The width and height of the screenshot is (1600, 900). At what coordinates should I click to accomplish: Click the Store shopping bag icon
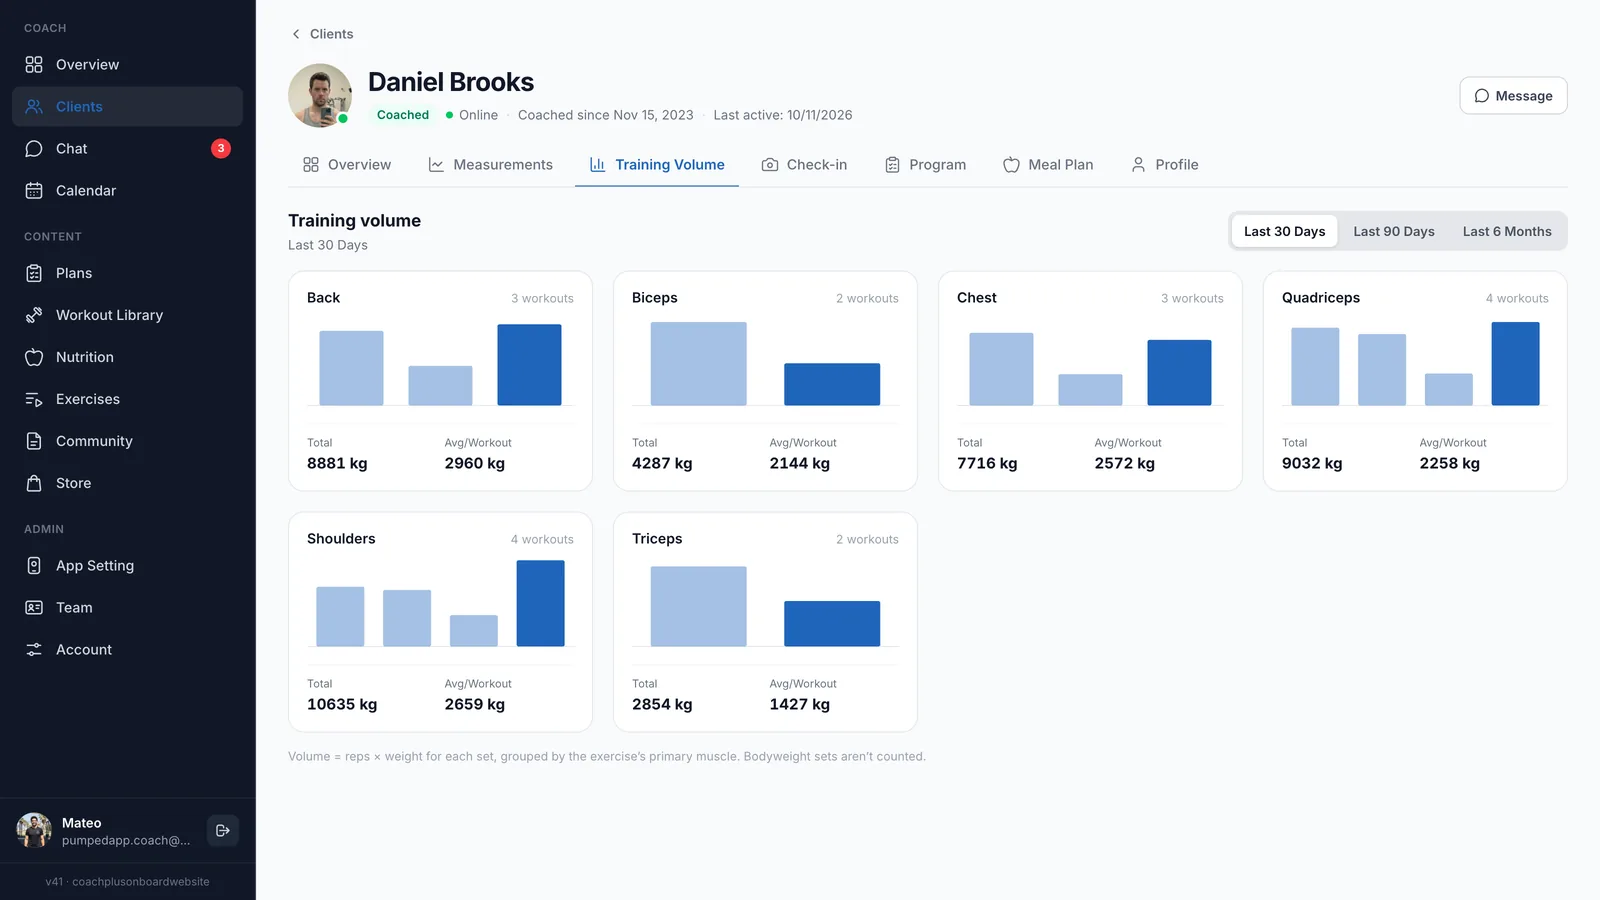(34, 483)
